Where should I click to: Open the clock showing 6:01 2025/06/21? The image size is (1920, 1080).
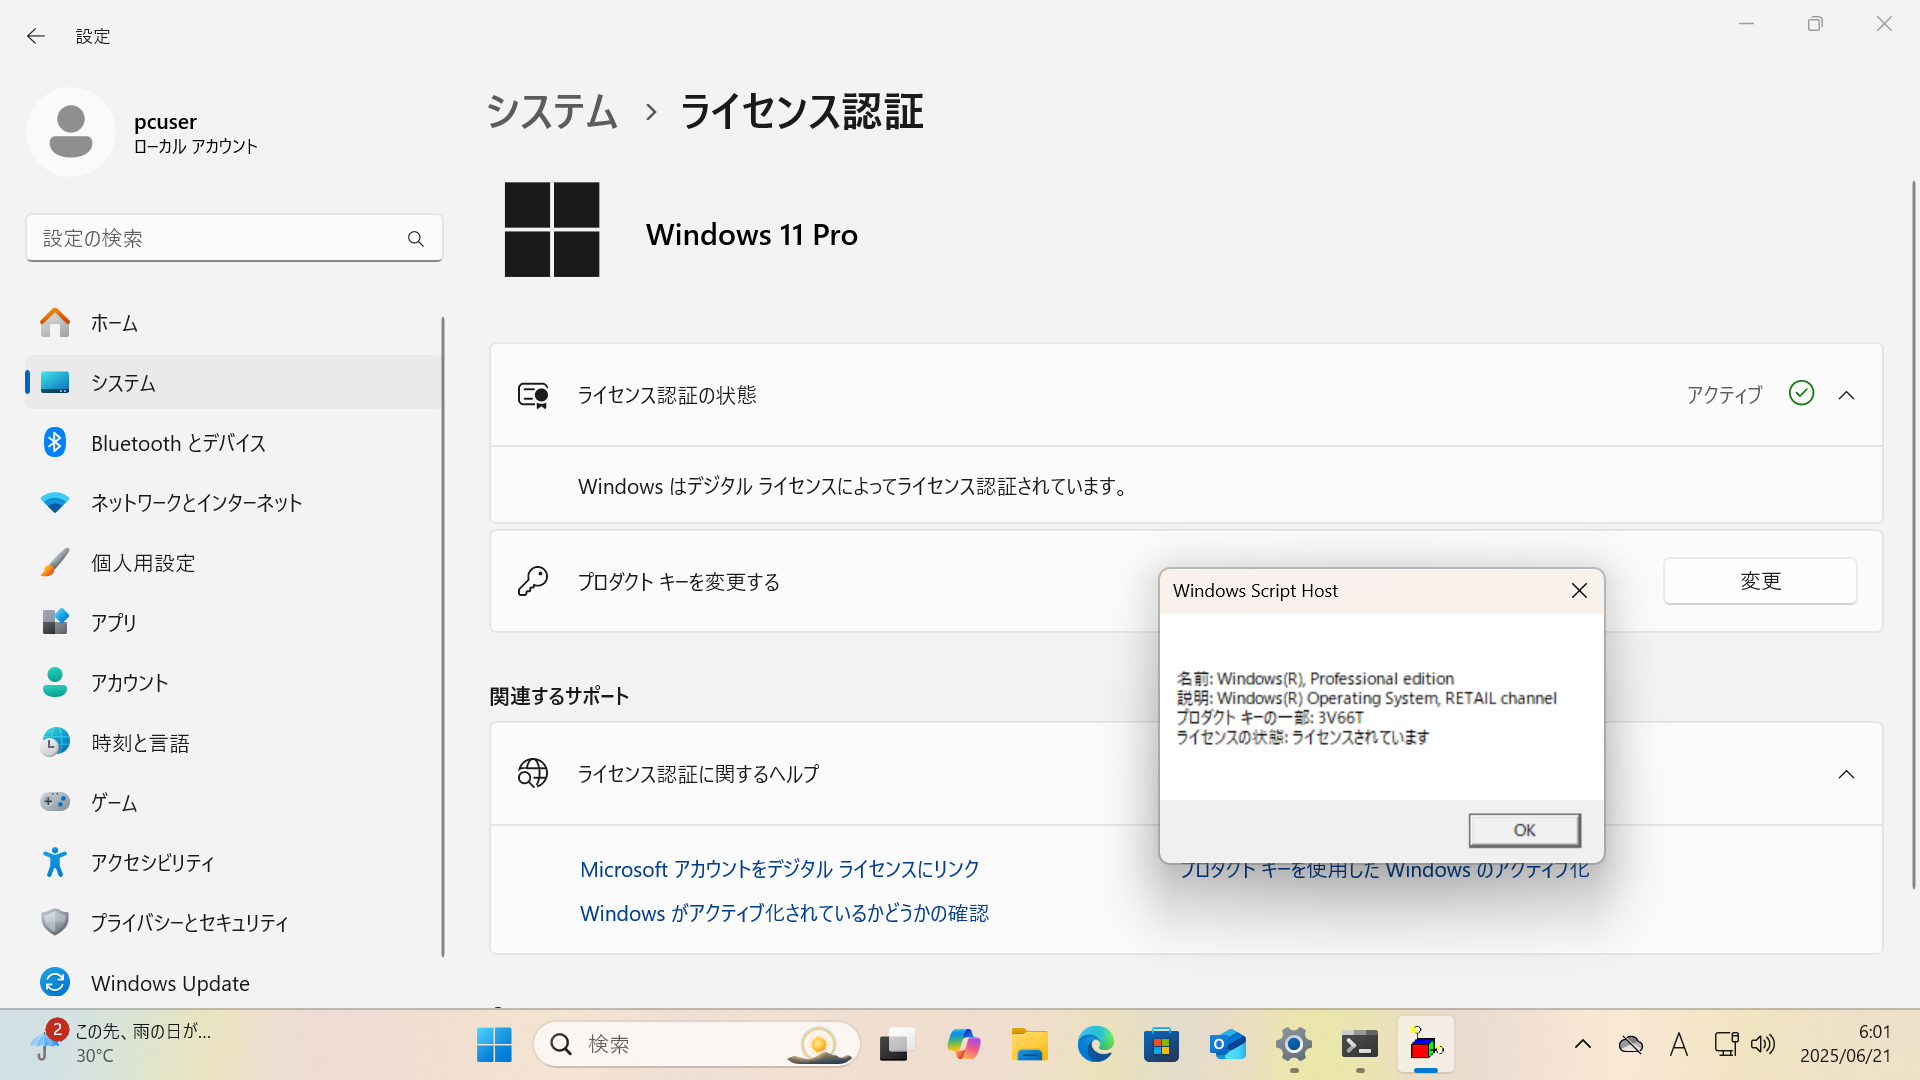1845,1044
